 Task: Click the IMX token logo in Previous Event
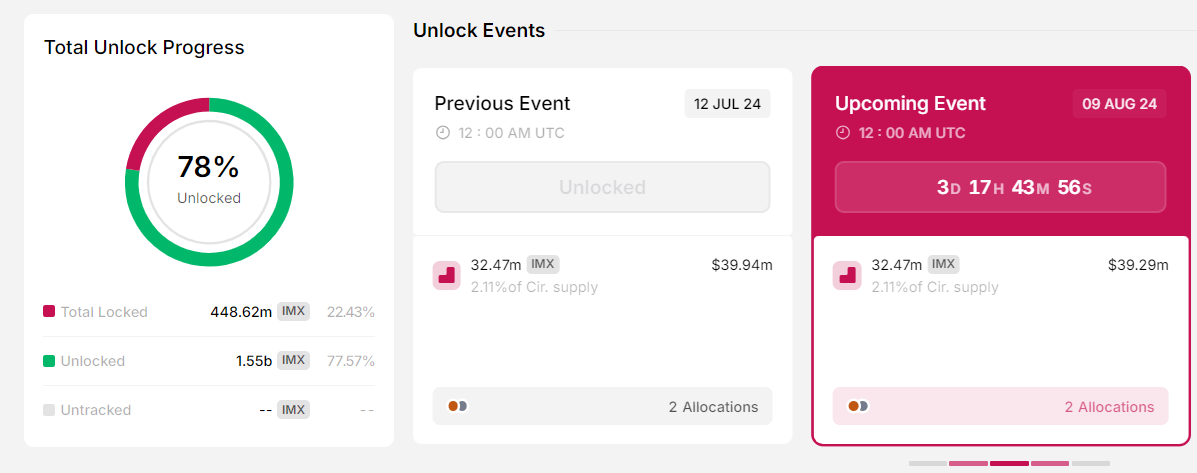(446, 275)
